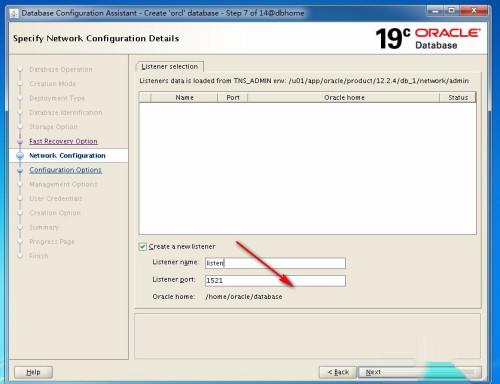This screenshot has height=384, width=500.
Task: Click the Oracle 19c Database logo
Action: click(428, 38)
